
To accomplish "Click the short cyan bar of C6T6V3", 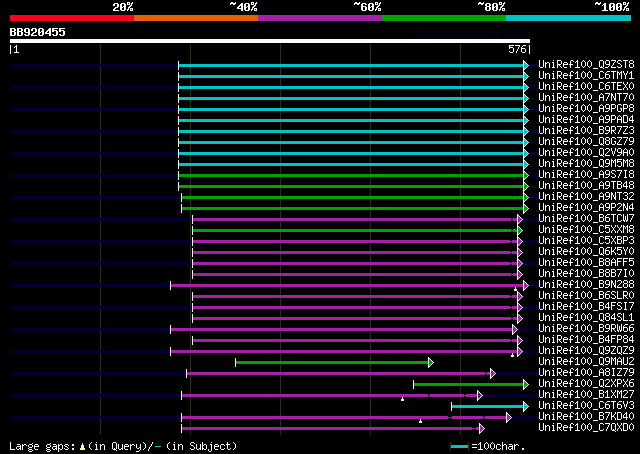I will coord(488,407).
